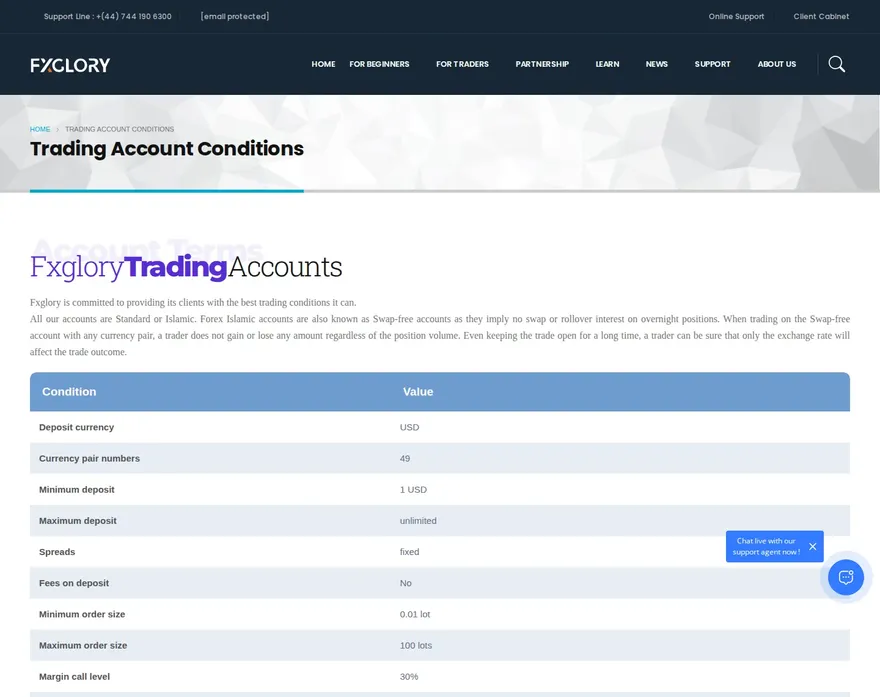Open the PARTNERSHIP menu
The width and height of the screenshot is (880, 697).
(542, 64)
